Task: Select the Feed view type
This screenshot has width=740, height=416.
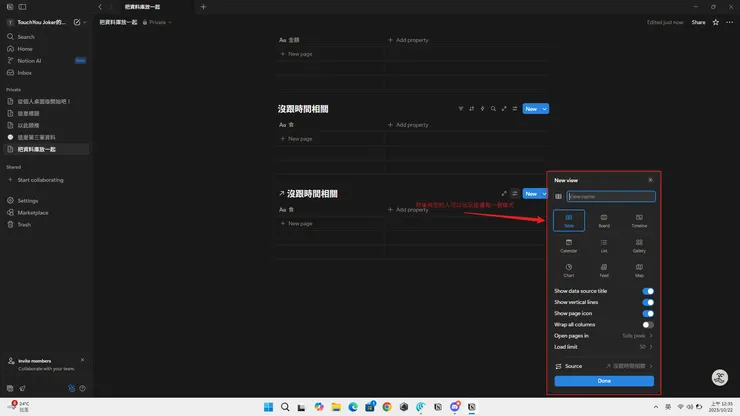Action: tap(604, 271)
